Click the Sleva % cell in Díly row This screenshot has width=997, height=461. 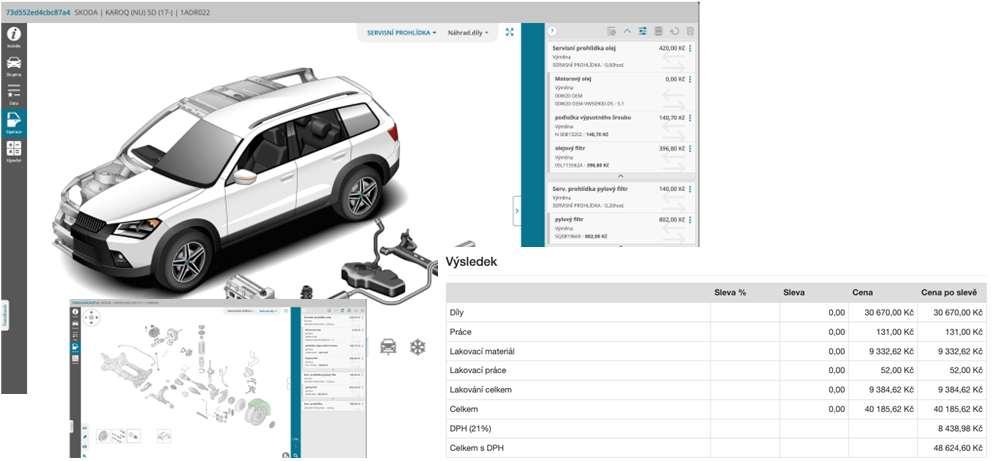(x=745, y=312)
